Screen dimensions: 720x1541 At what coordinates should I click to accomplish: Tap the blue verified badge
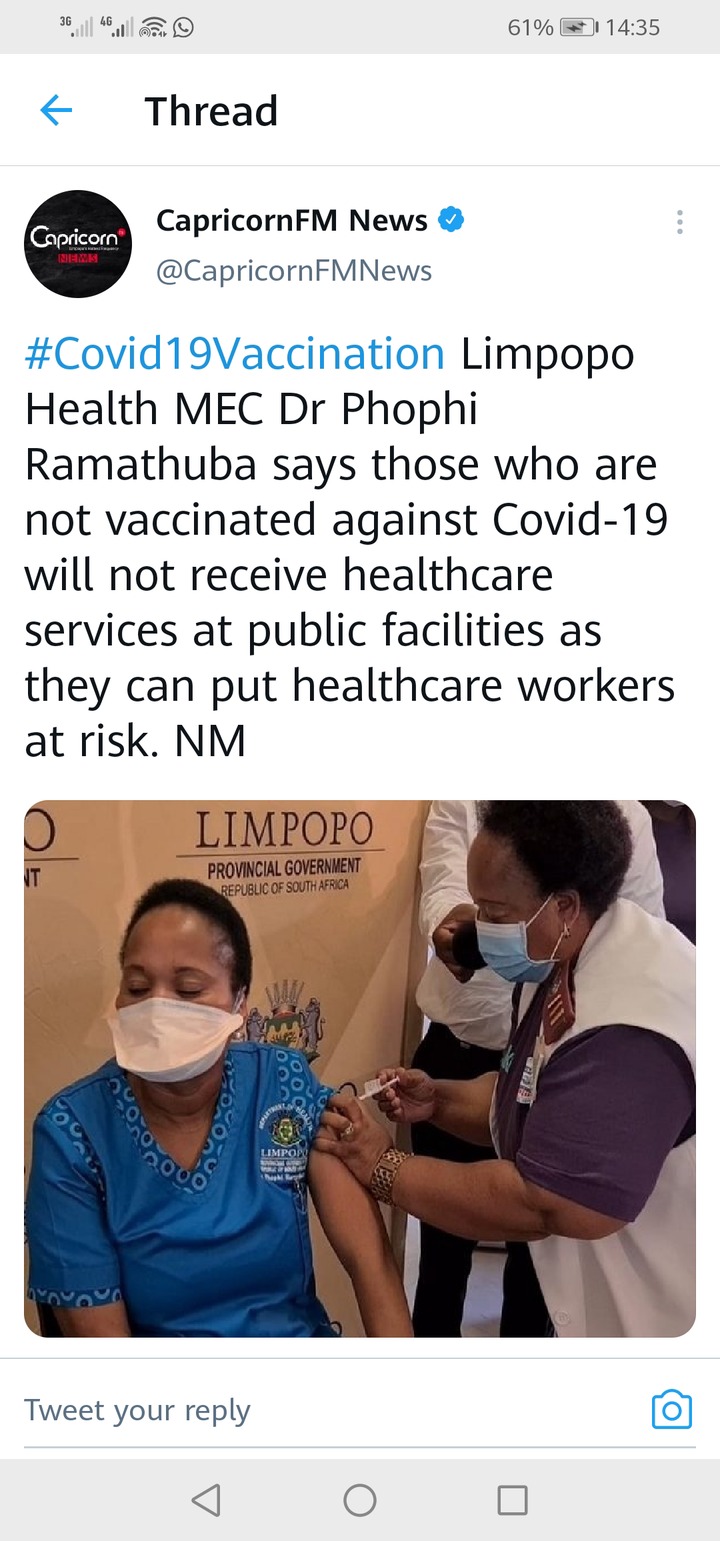[452, 220]
